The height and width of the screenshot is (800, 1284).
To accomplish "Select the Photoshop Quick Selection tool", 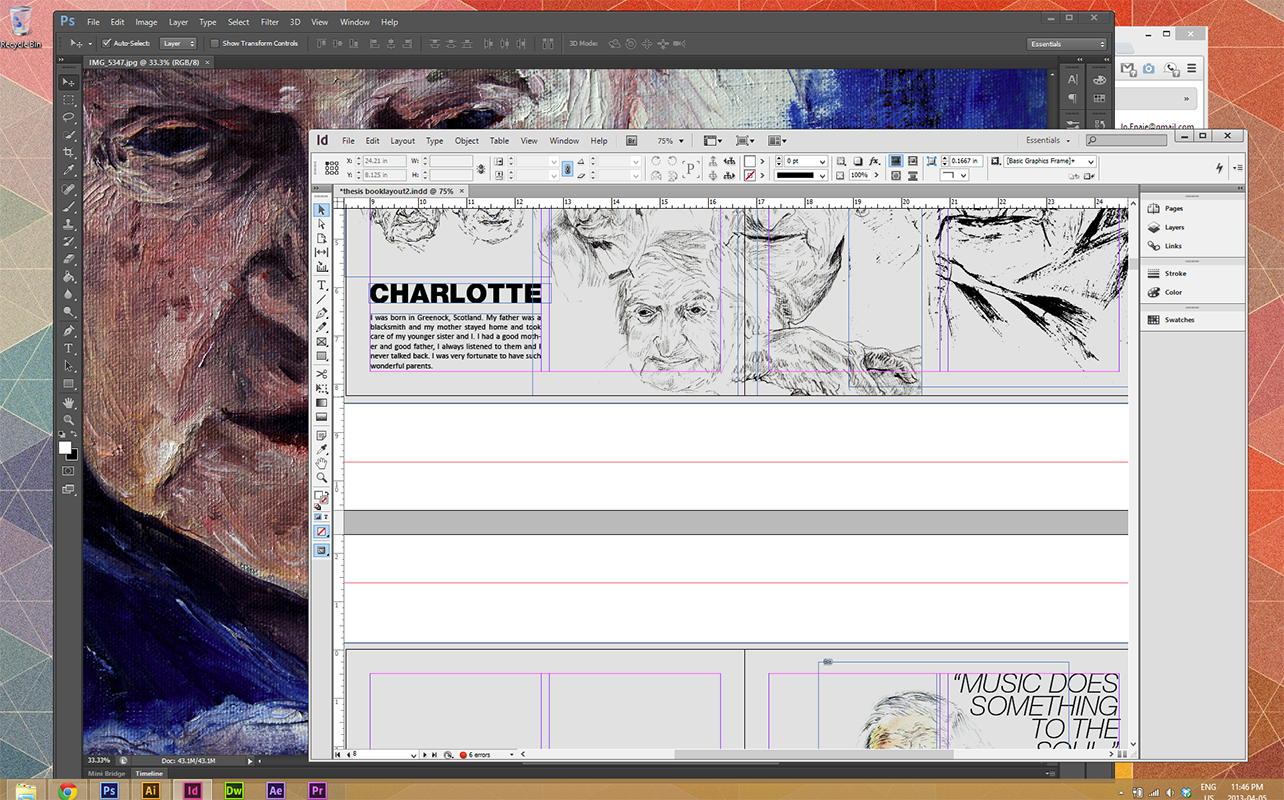I will tap(68, 134).
